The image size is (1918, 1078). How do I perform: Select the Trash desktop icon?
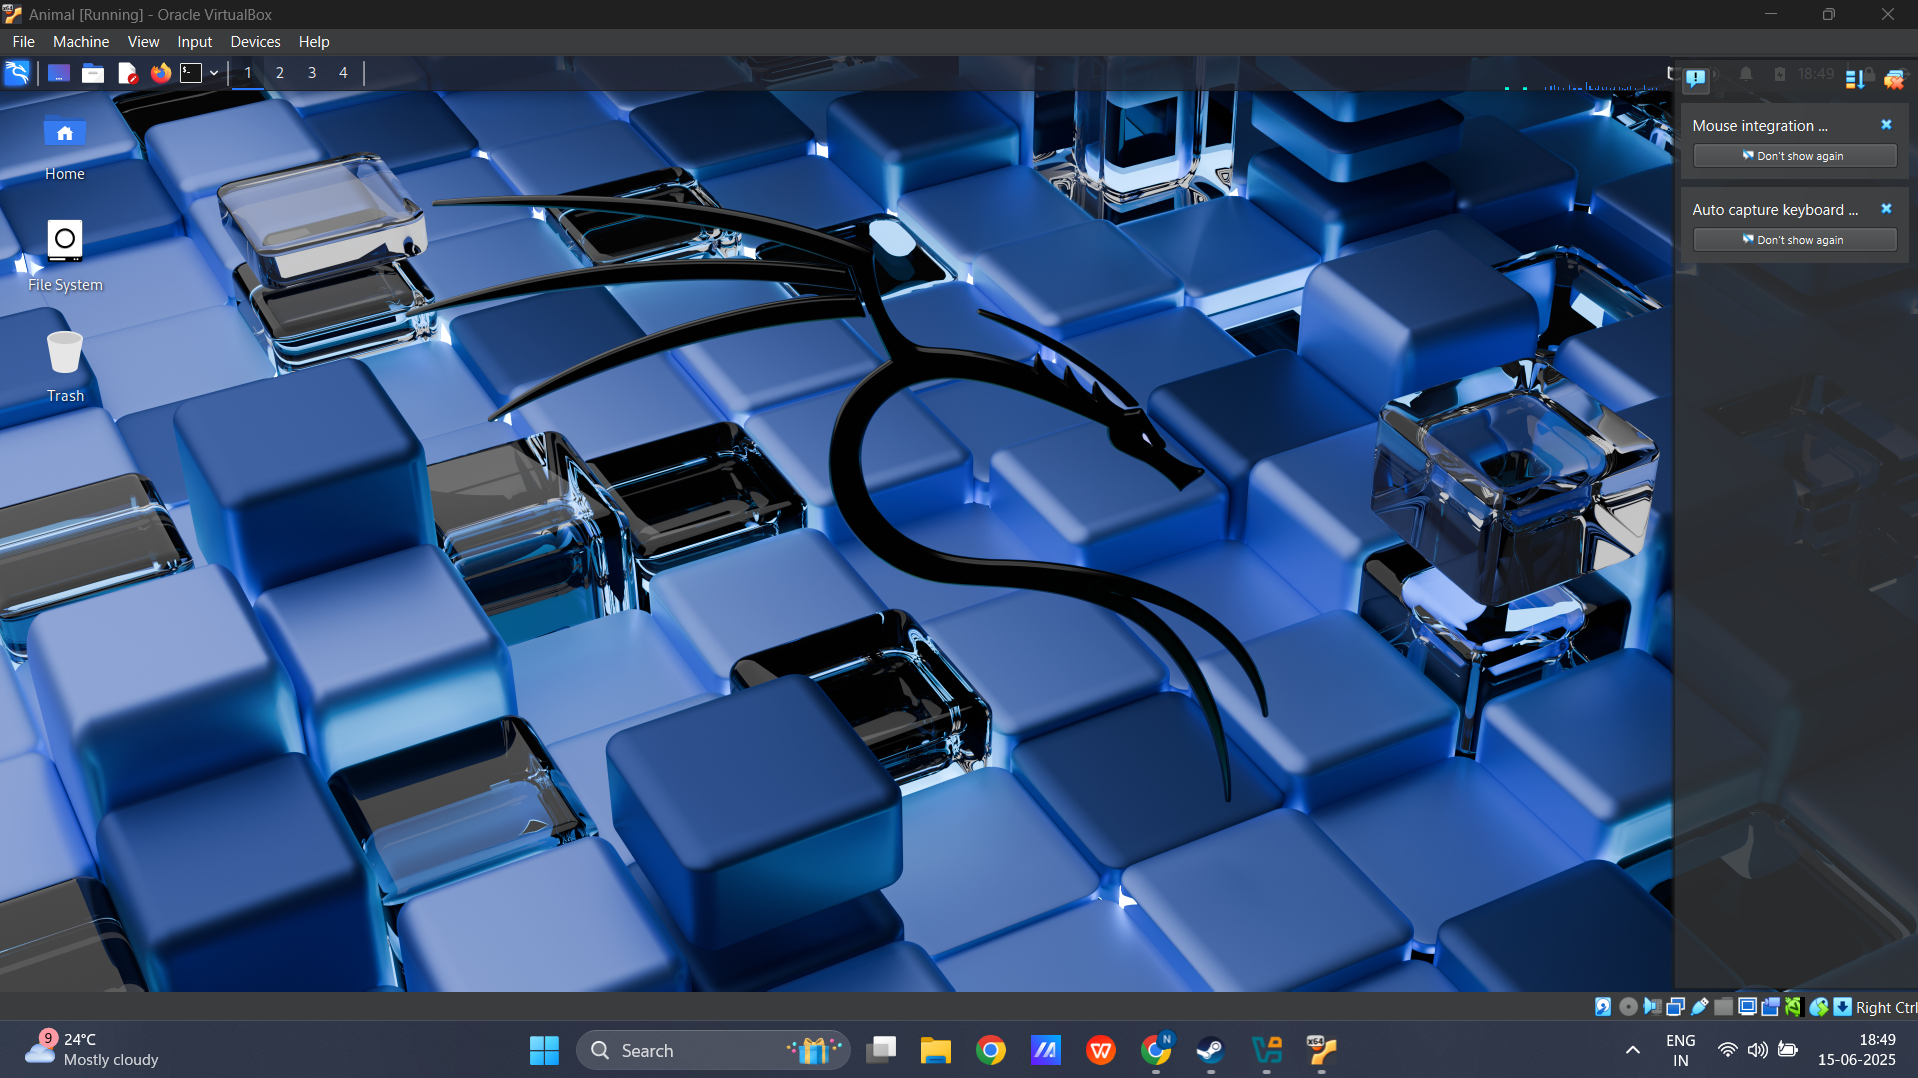point(65,366)
